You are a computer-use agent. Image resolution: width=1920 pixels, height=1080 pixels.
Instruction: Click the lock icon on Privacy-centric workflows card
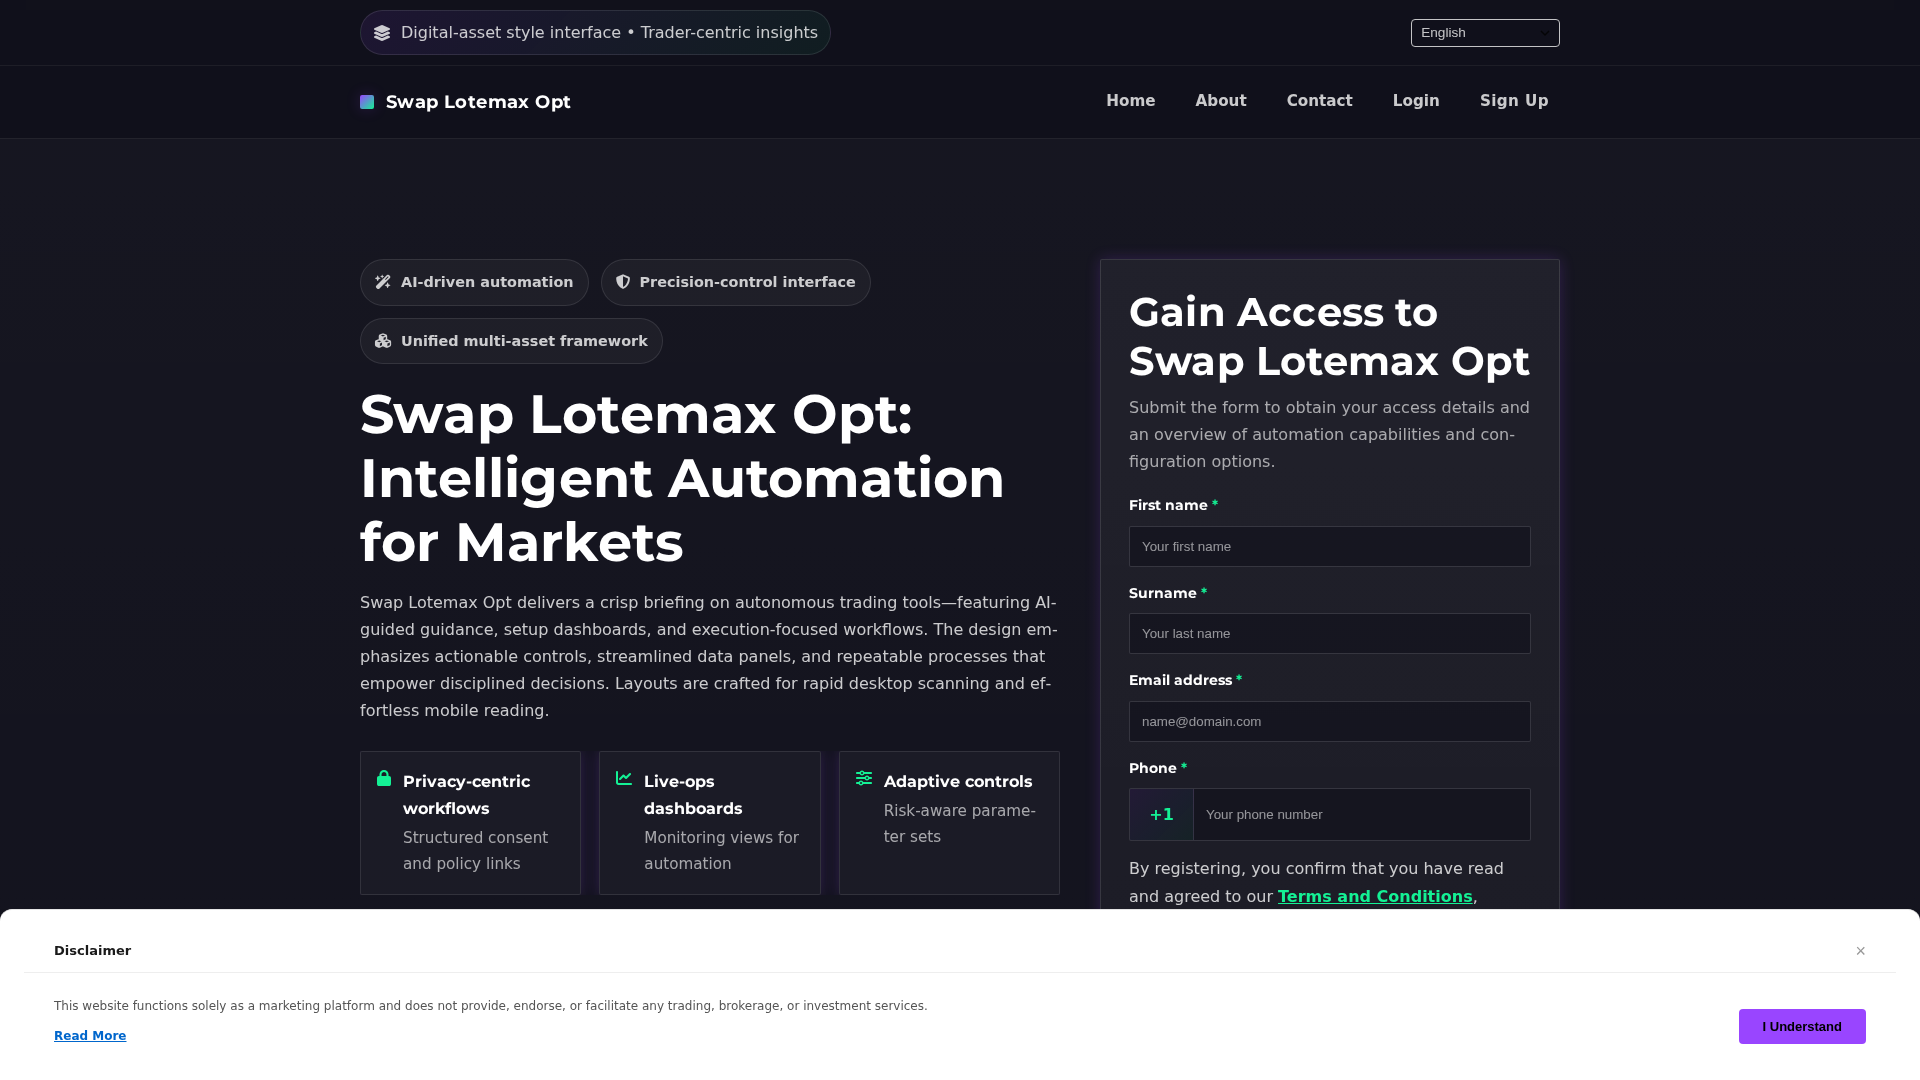pyautogui.click(x=384, y=778)
